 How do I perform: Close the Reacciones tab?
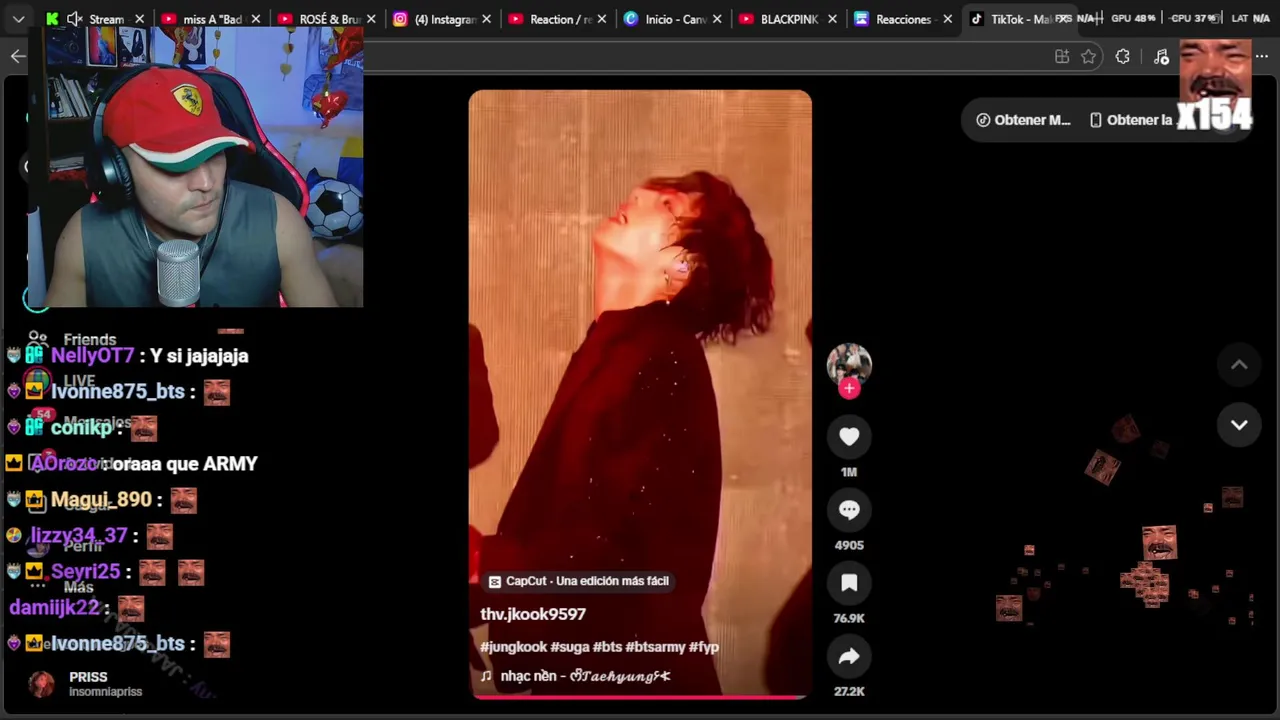(x=947, y=19)
